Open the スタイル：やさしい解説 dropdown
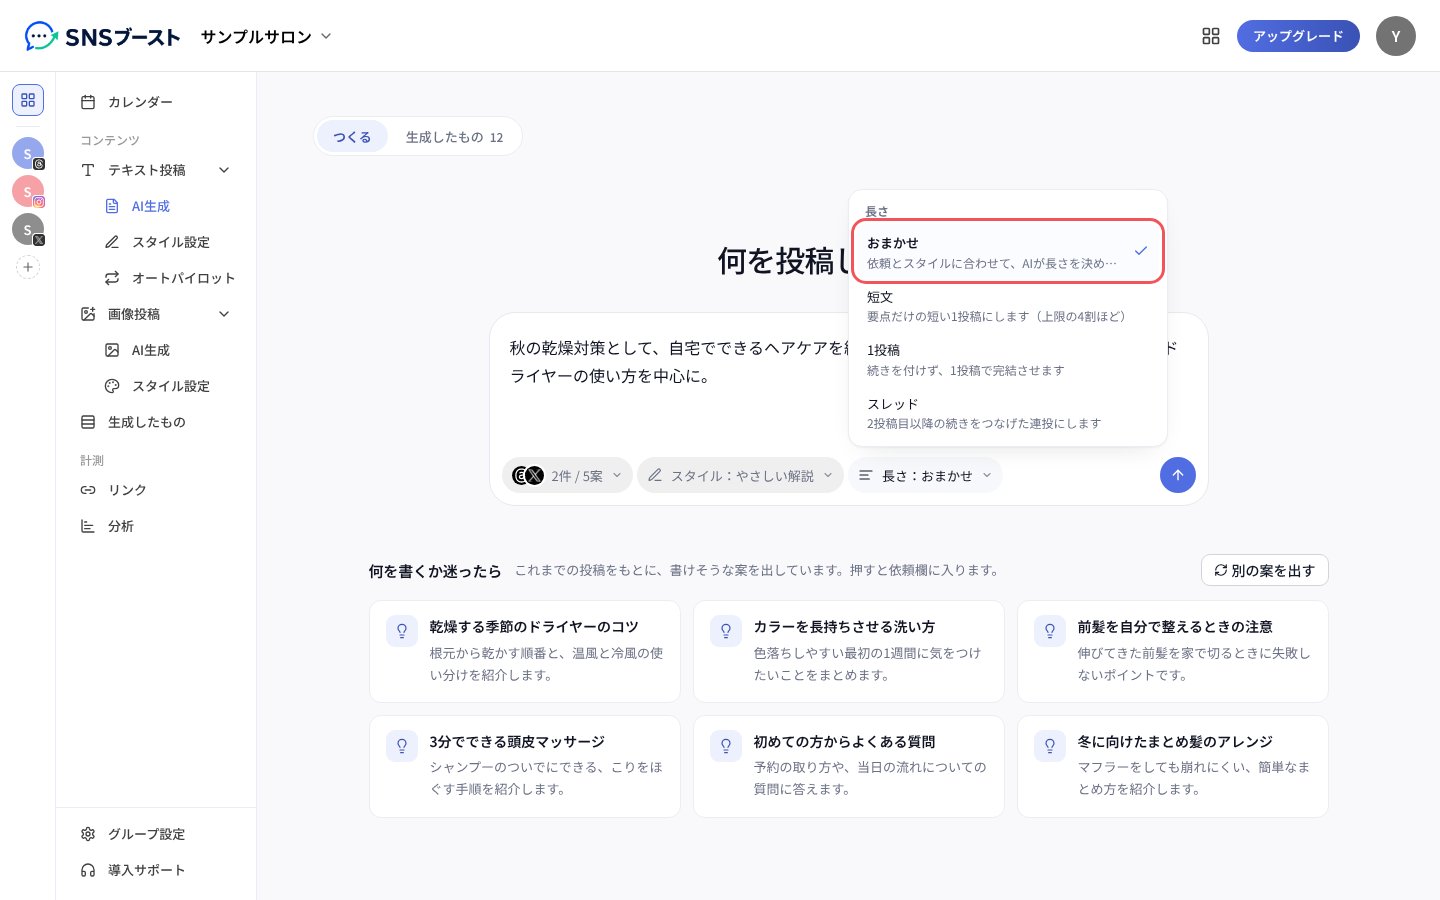This screenshot has height=900, width=1440. [740, 475]
